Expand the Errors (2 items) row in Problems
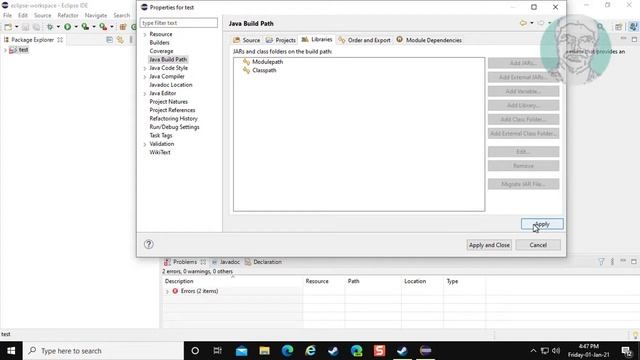Screen dimensions: 640x360 167,291
